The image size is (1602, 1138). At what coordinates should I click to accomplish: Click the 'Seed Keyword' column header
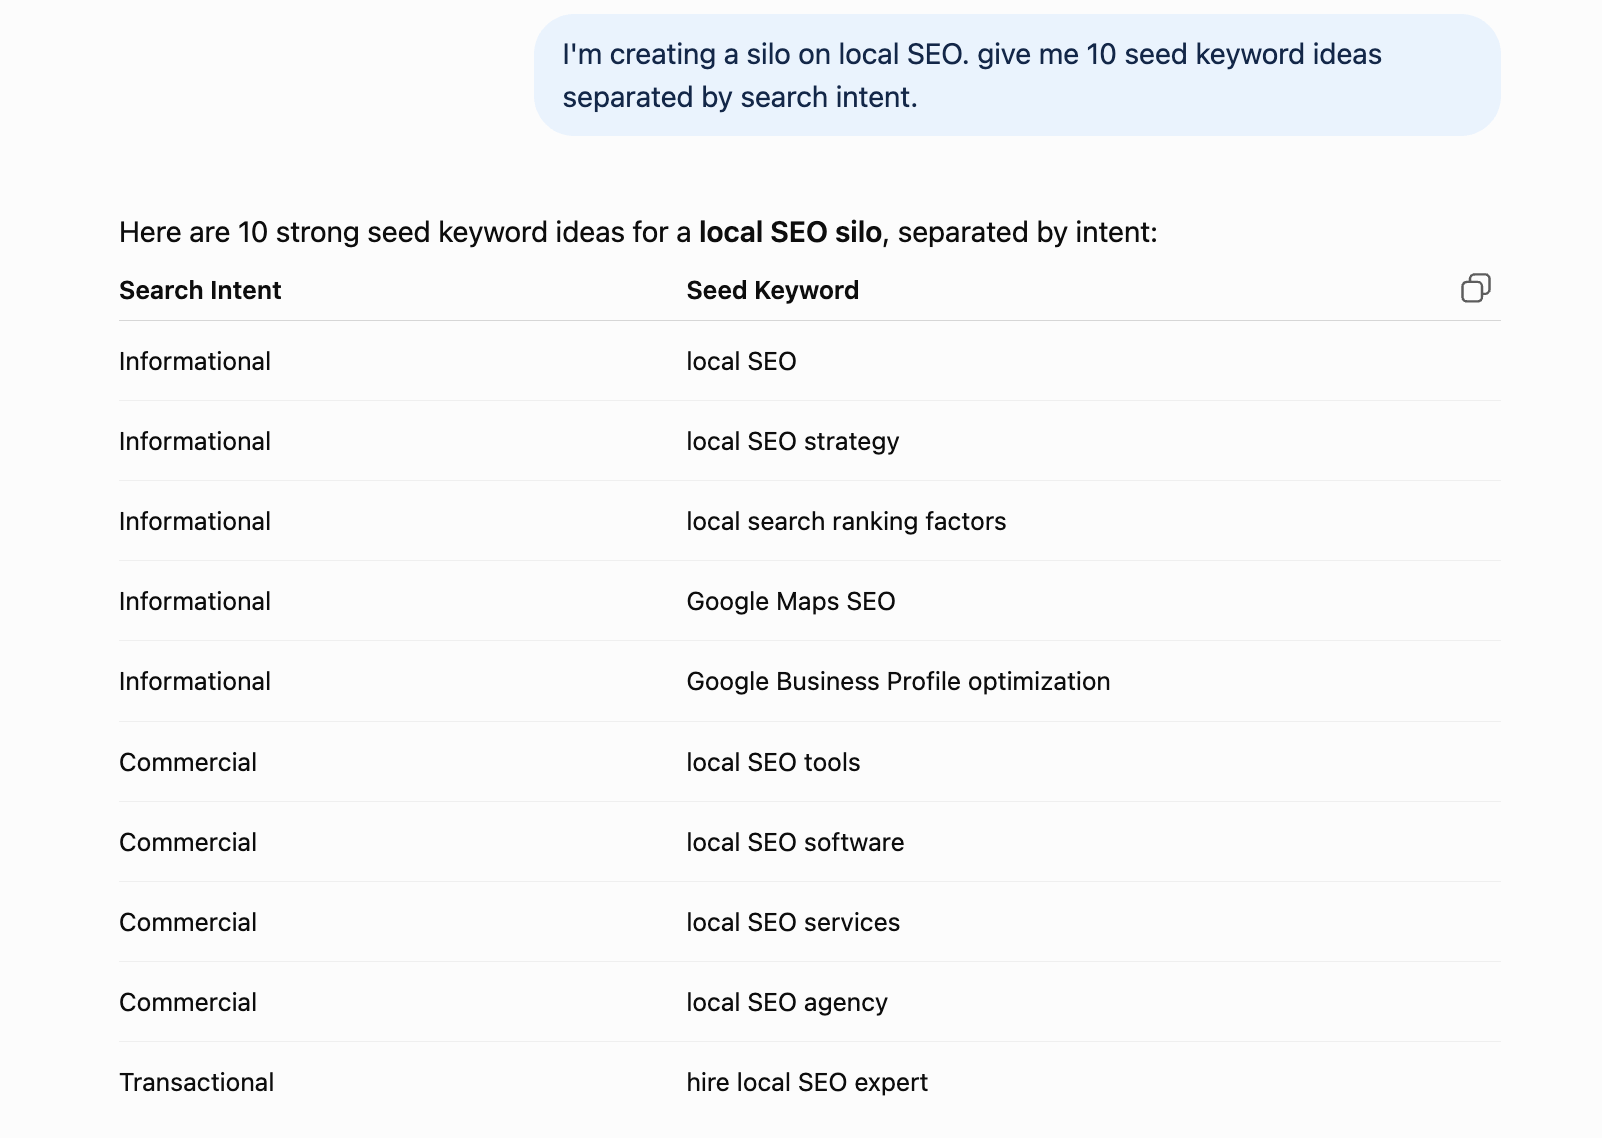[x=772, y=290]
